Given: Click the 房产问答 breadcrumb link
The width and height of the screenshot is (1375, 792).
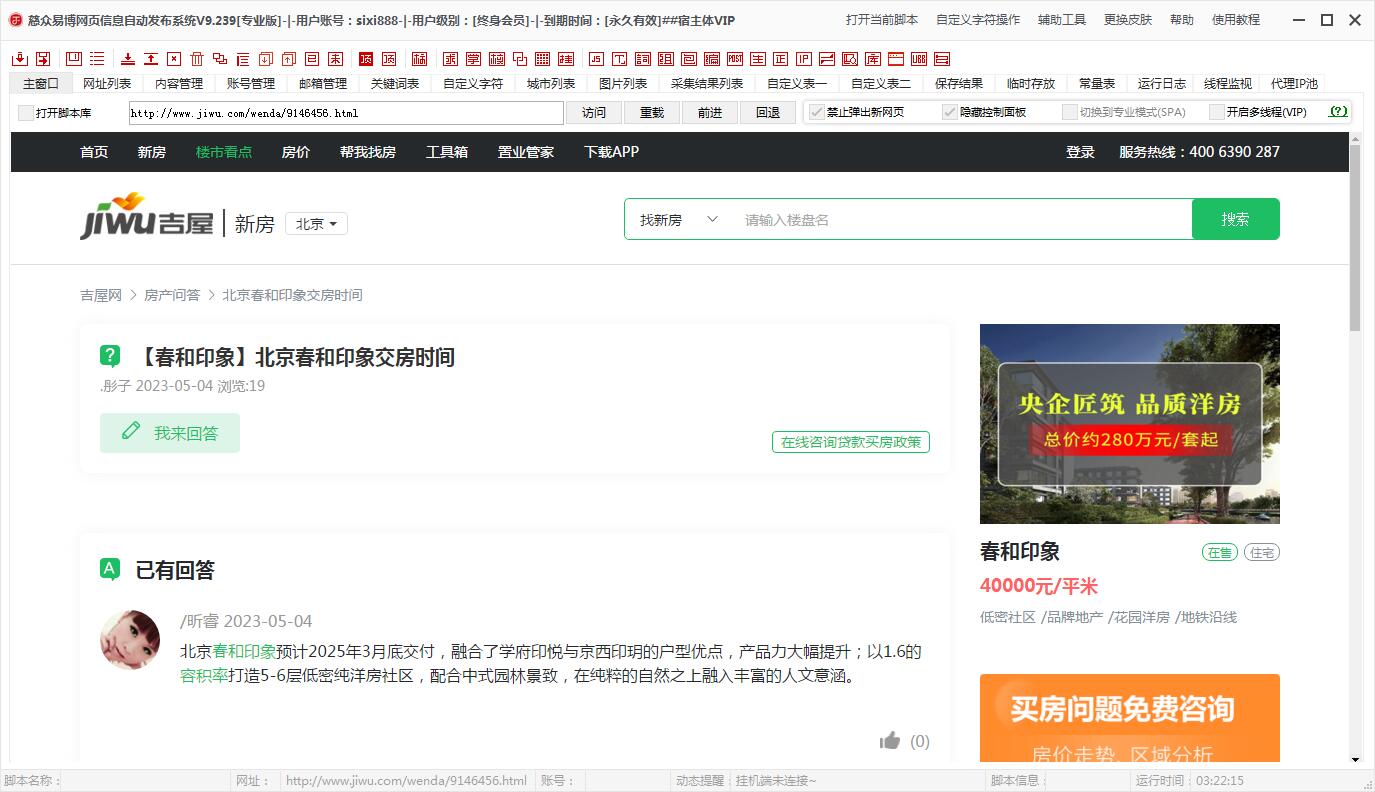Looking at the screenshot, I should pos(172,295).
